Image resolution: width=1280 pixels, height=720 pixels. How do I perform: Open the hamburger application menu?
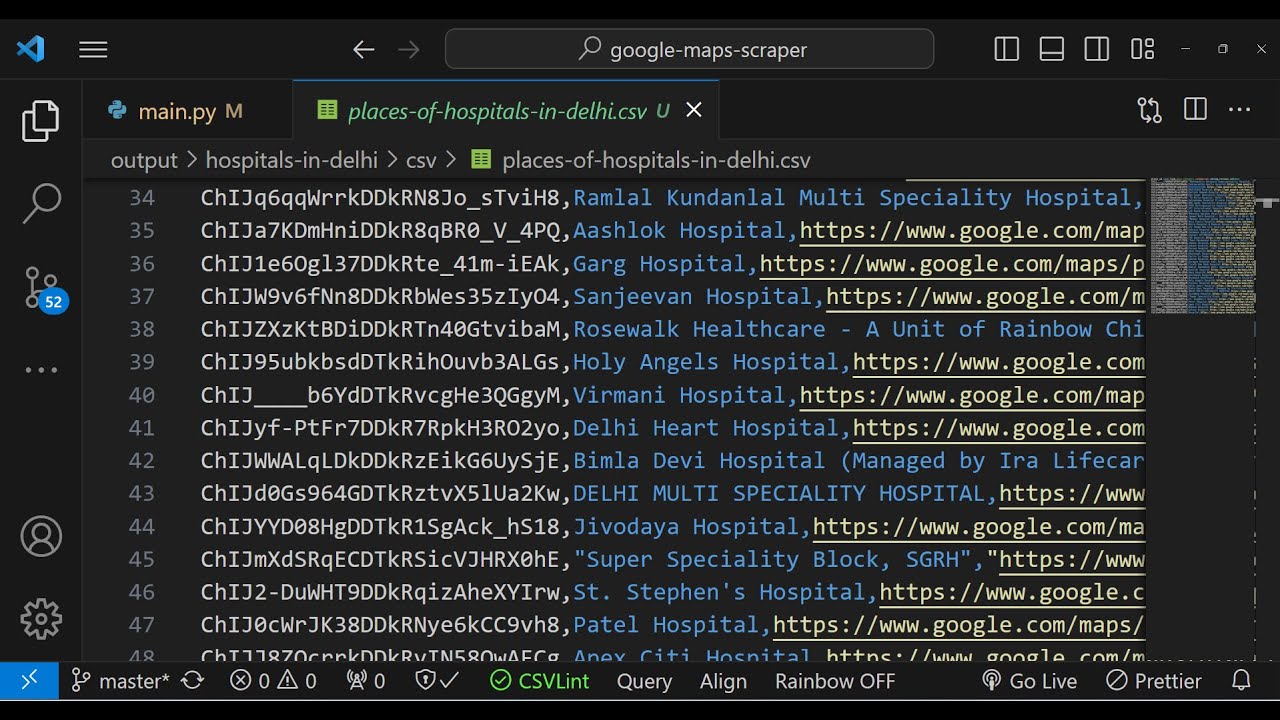click(x=93, y=49)
